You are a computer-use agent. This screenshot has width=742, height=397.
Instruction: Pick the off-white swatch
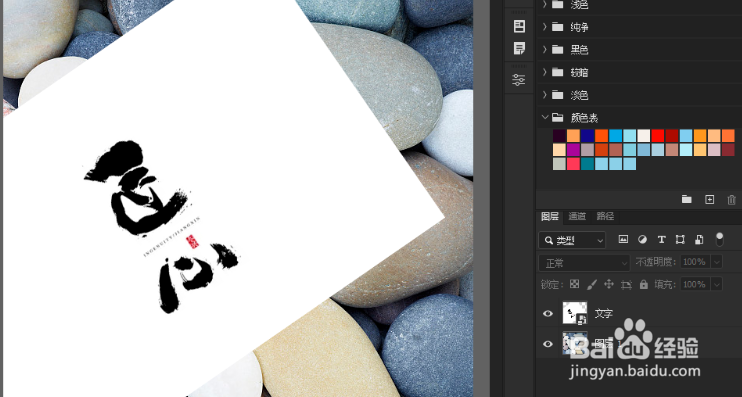click(x=644, y=136)
